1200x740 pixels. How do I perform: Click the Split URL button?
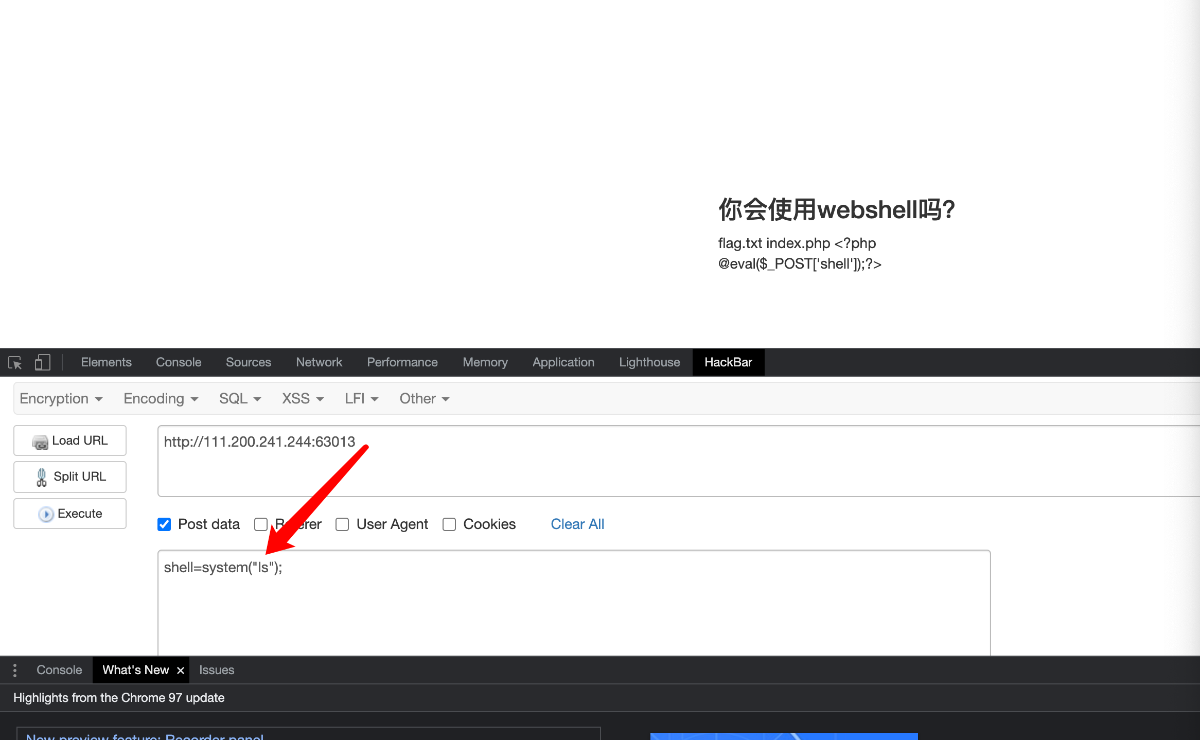pos(70,477)
